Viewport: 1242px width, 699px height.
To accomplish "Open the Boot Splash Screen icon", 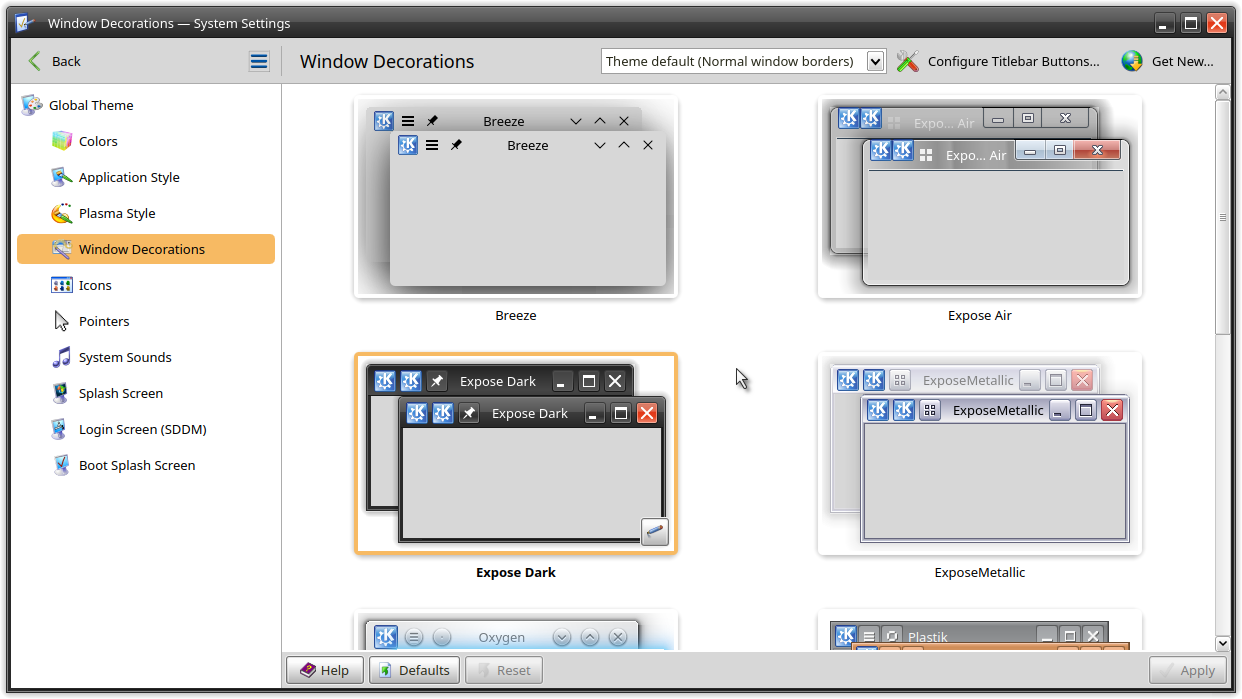I will [62, 465].
